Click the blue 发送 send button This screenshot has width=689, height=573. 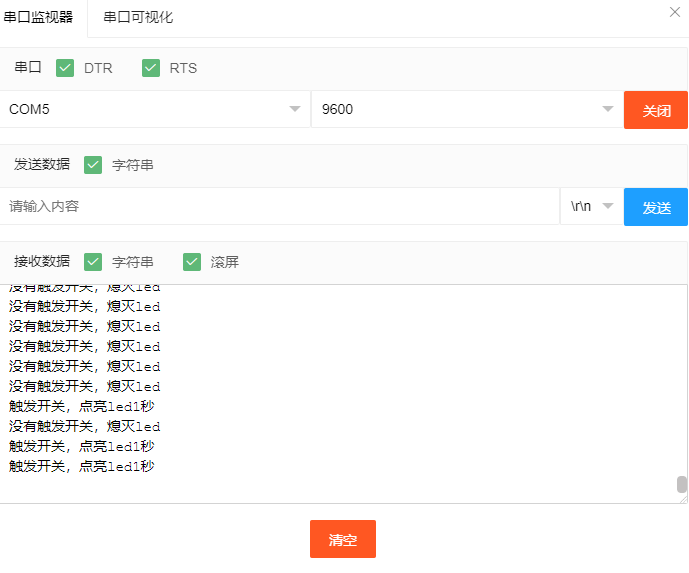656,207
